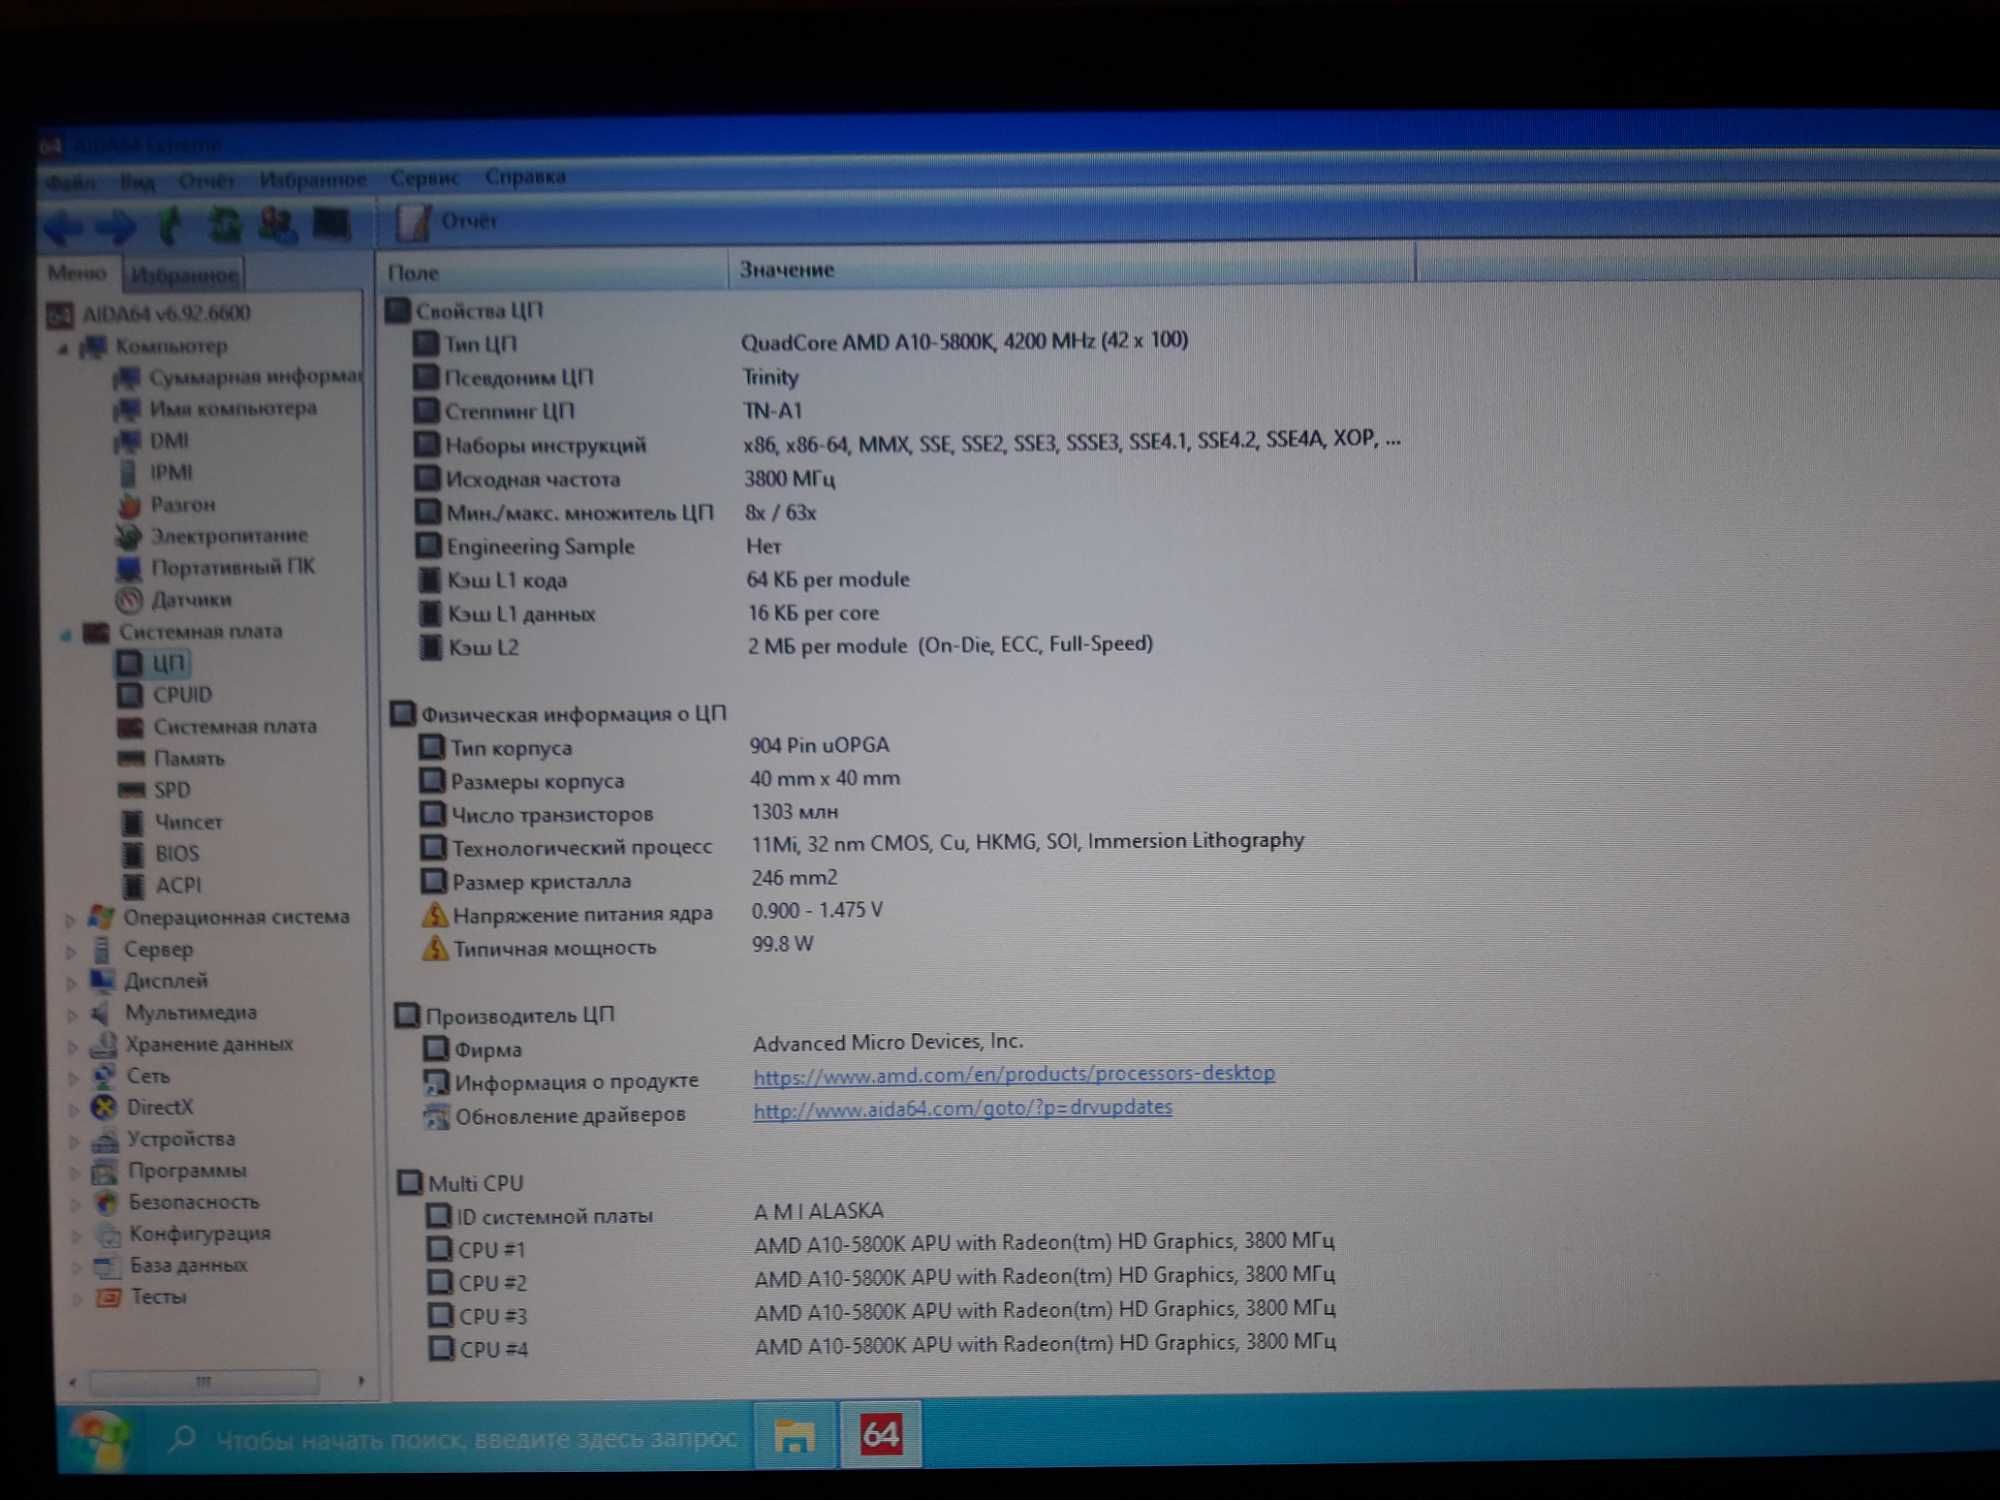Expand the Дисплей tree node
This screenshot has height=1500, width=2000.
click(71, 983)
